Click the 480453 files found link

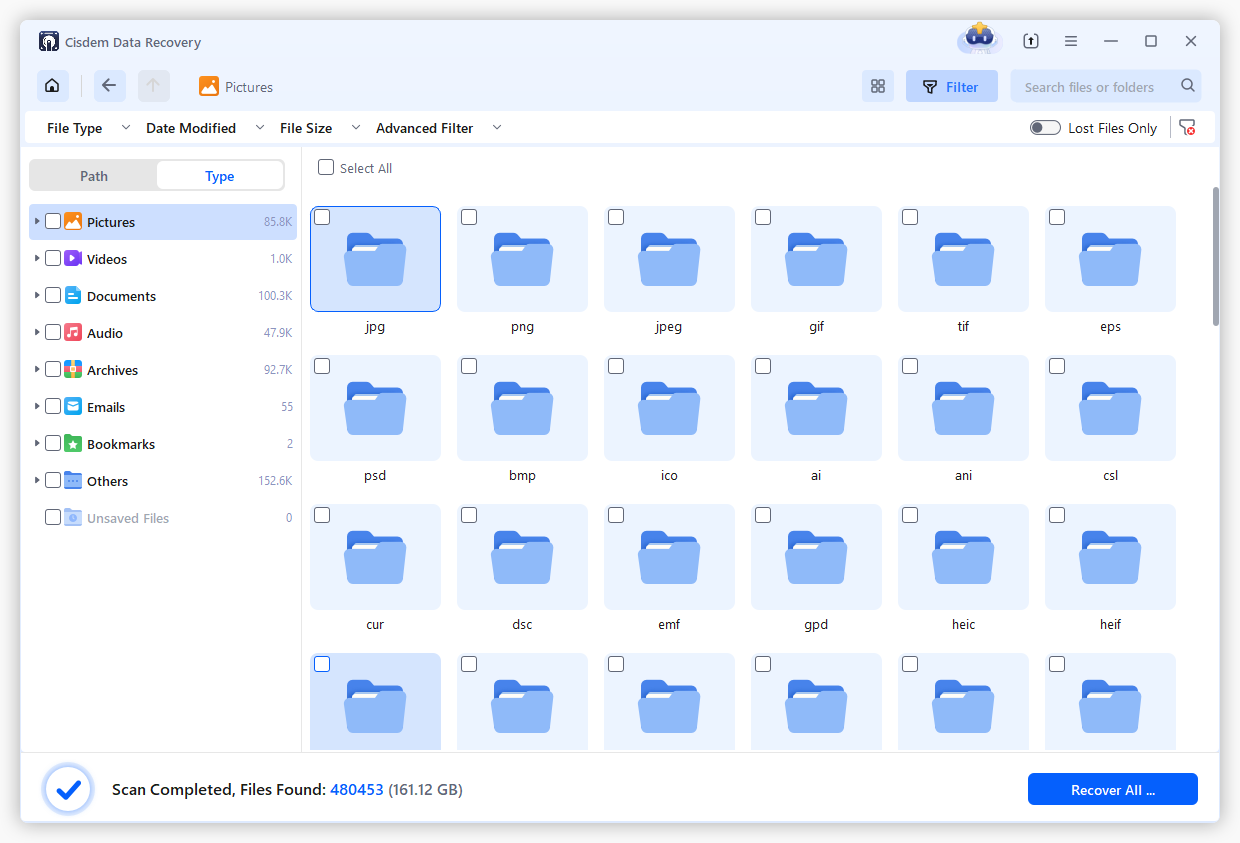356,789
